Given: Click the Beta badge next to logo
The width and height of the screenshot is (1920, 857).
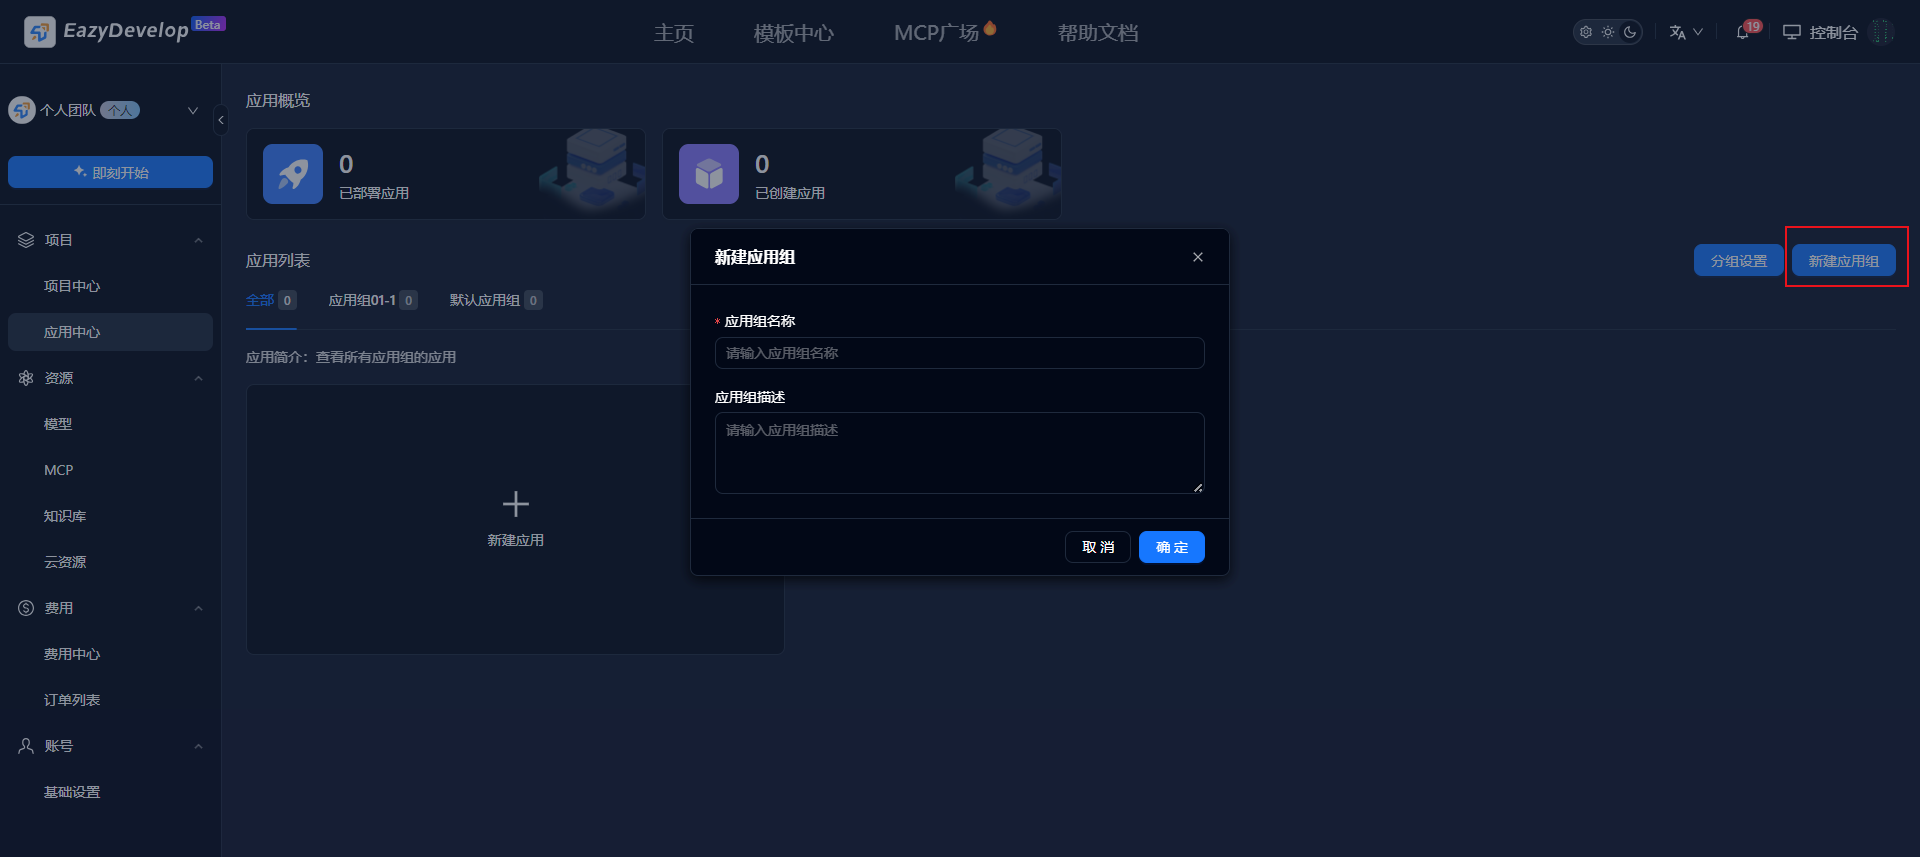Looking at the screenshot, I should coord(208,24).
